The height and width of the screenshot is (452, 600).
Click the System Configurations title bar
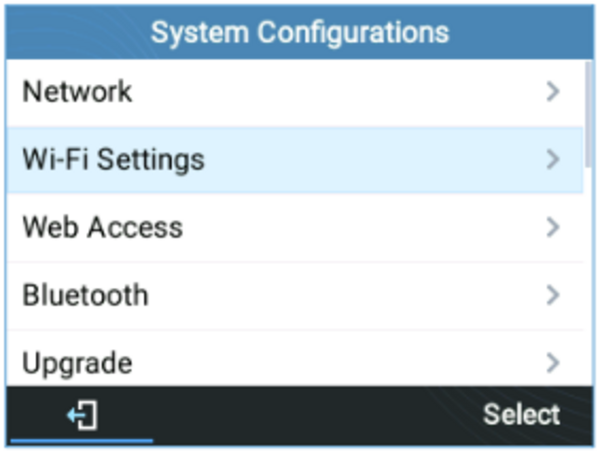[300, 32]
